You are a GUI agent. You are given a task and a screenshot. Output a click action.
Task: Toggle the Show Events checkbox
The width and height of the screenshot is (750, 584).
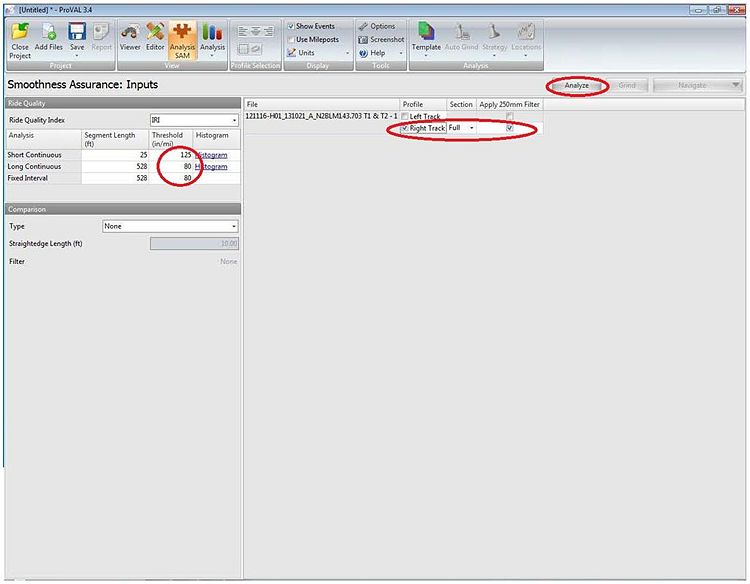pyautogui.click(x=291, y=26)
